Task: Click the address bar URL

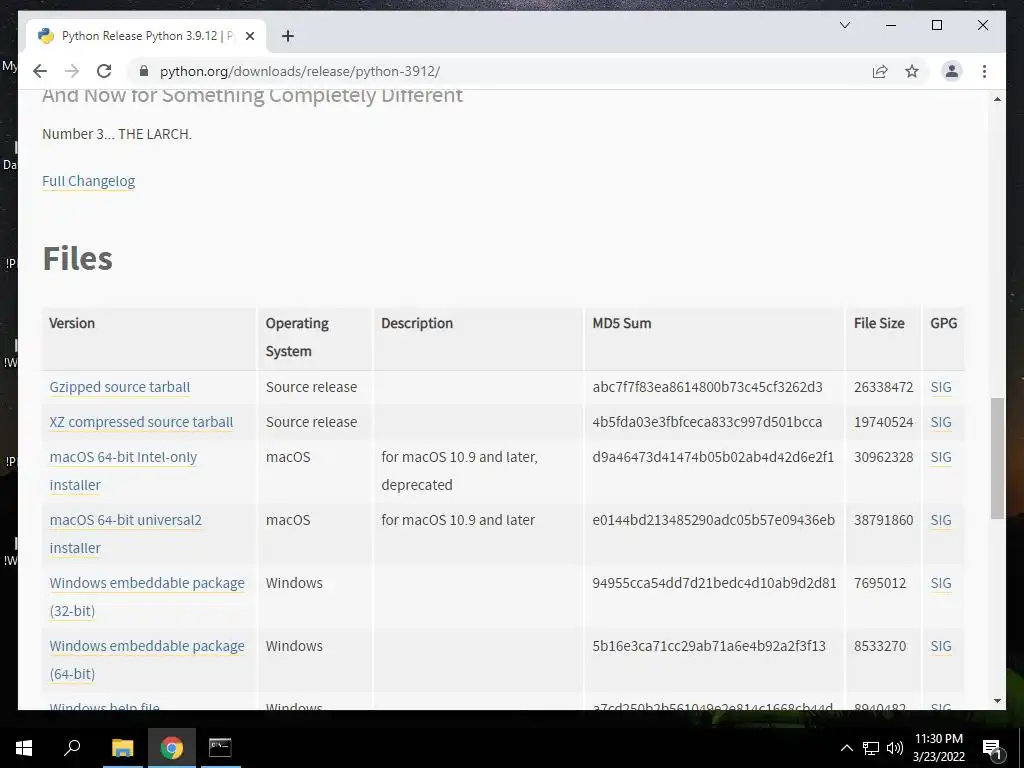Action: click(300, 71)
